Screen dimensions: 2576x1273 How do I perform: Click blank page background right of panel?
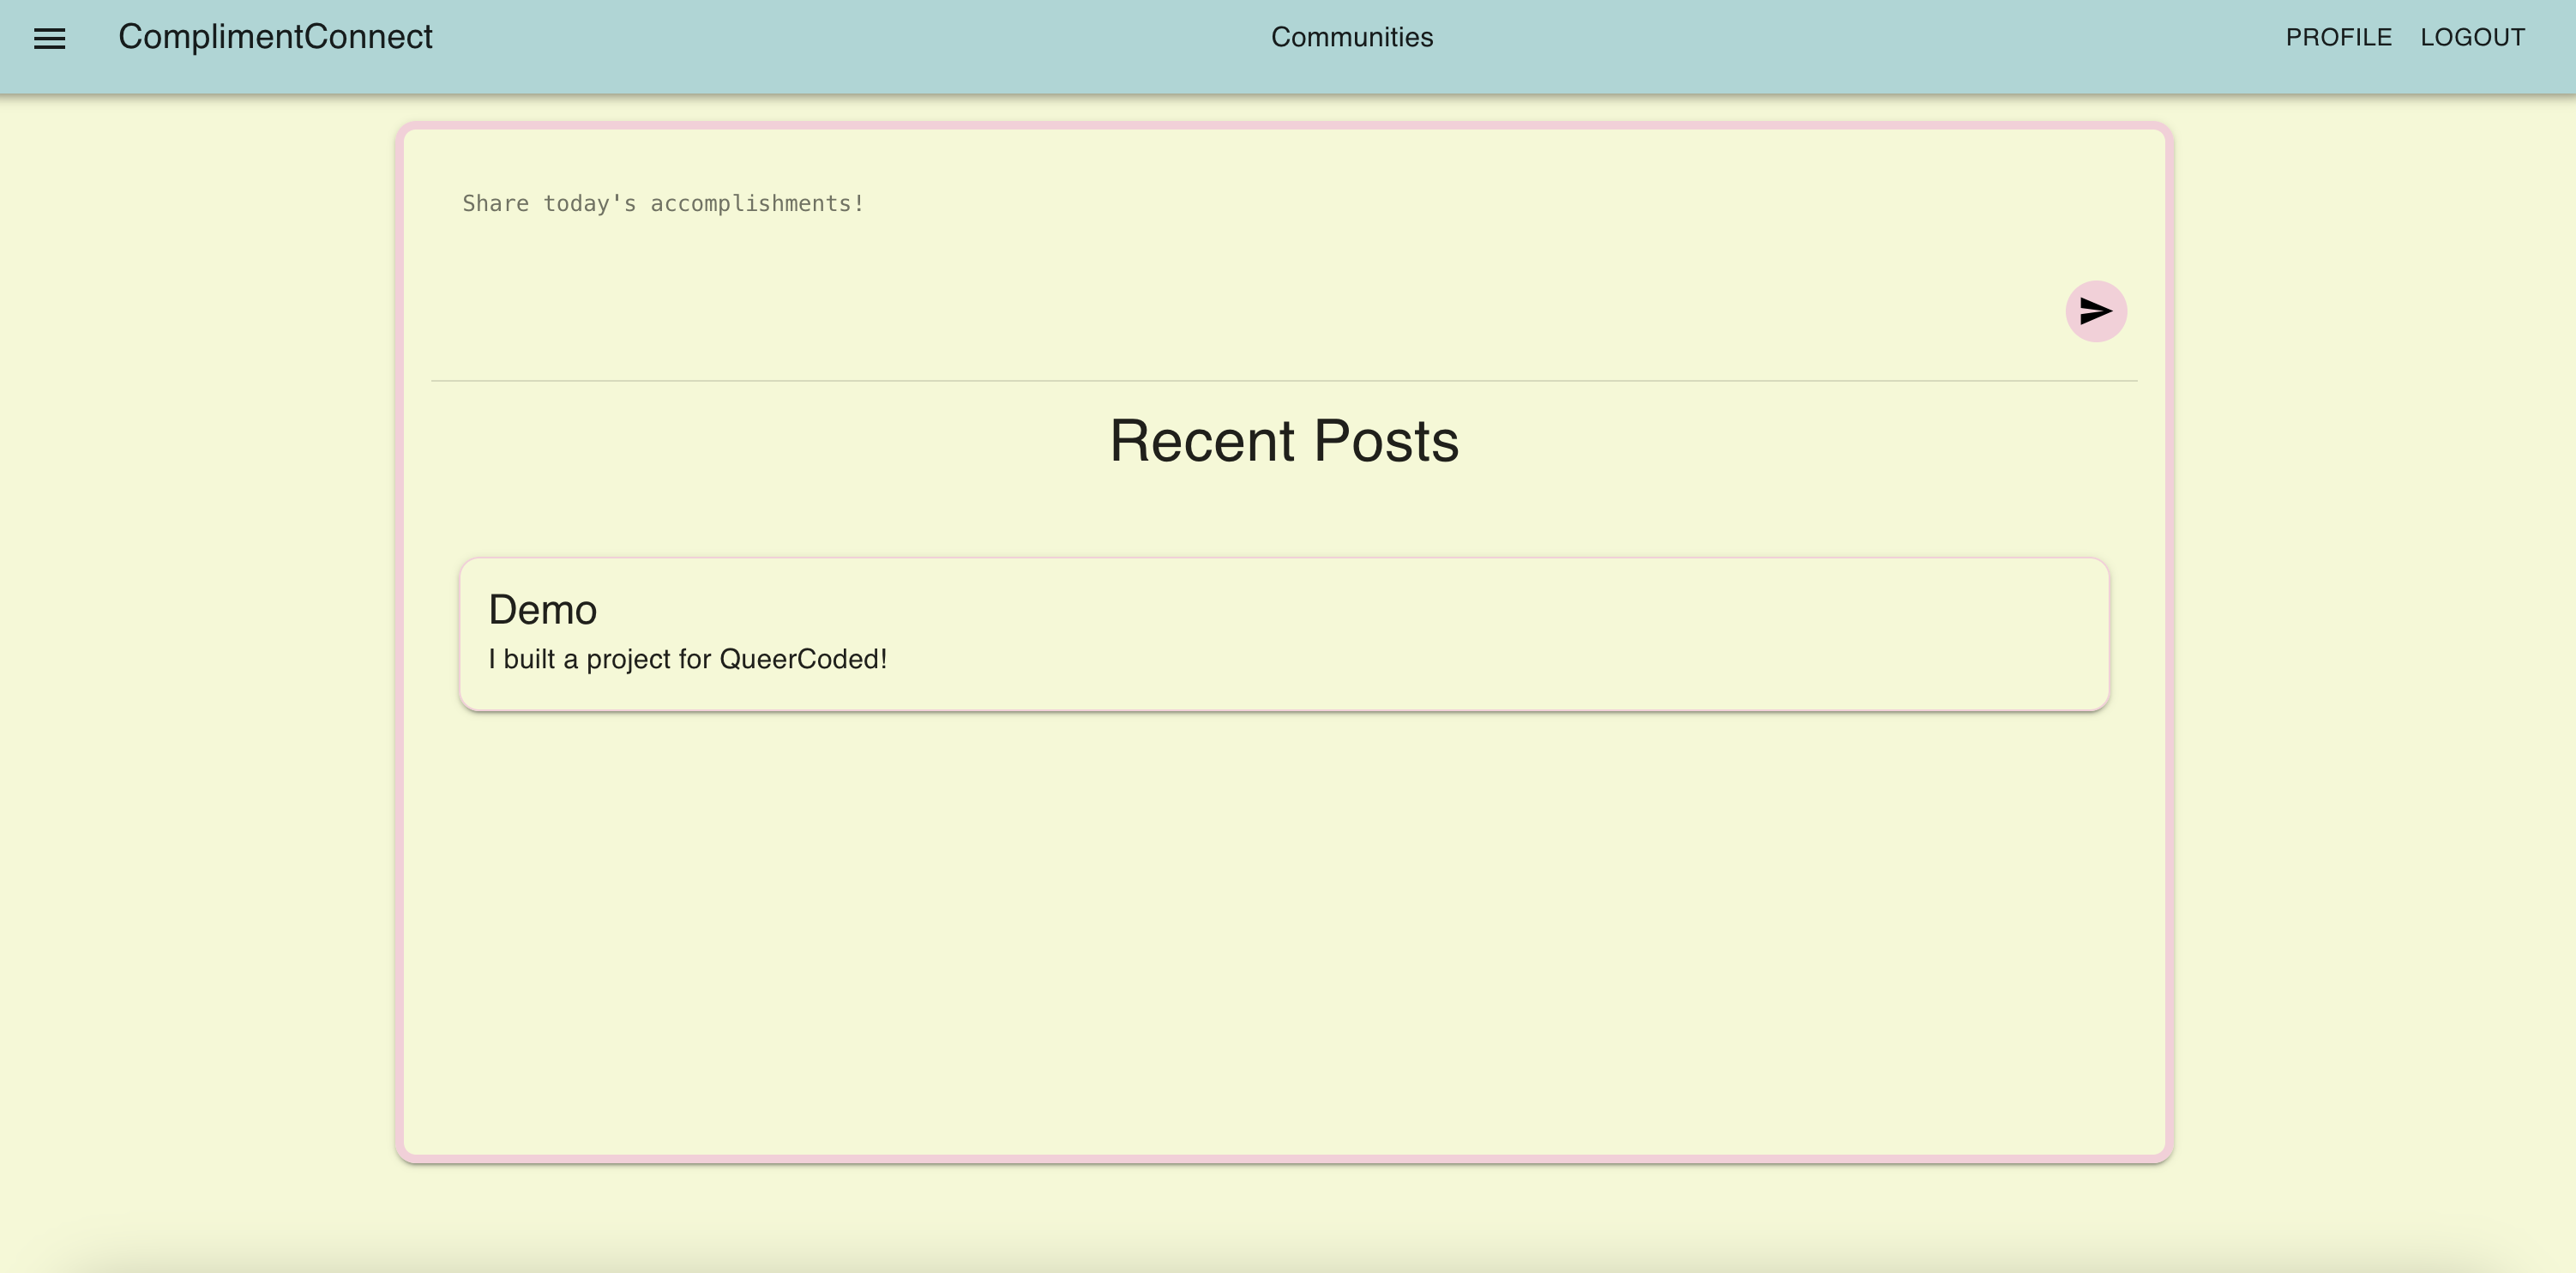pos(2370,640)
